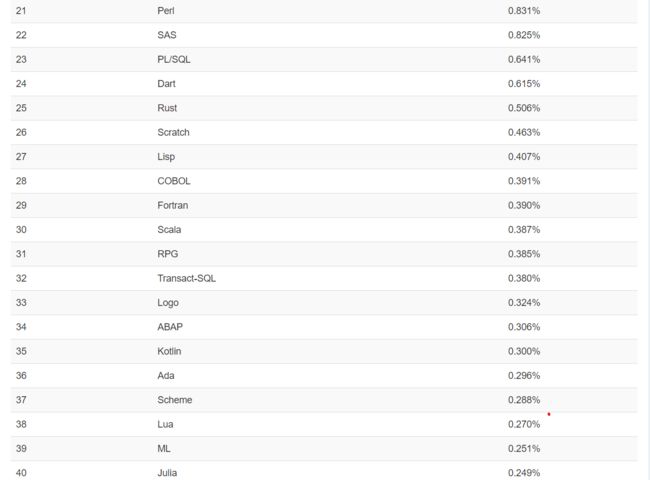Click the Kotlin language name
The width and height of the screenshot is (650, 480).
click(169, 351)
